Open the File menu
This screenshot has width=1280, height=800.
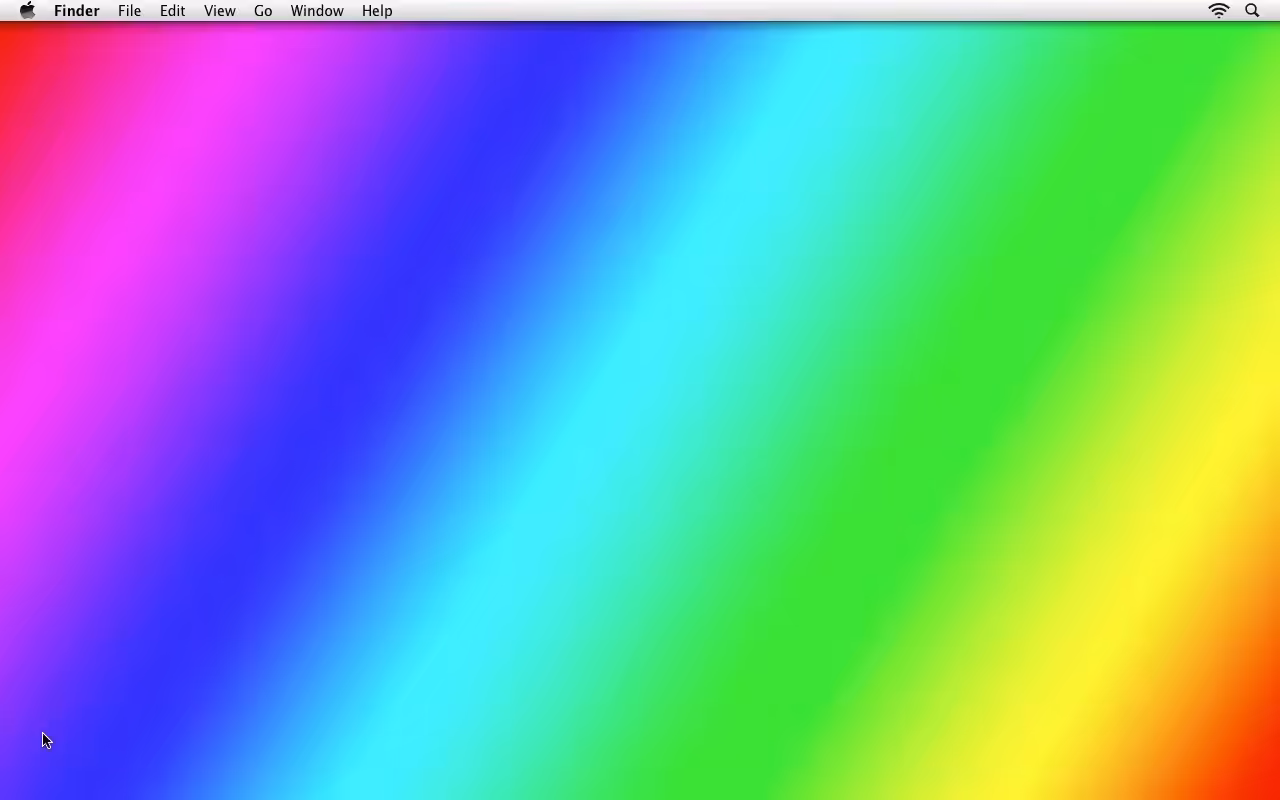click(129, 11)
